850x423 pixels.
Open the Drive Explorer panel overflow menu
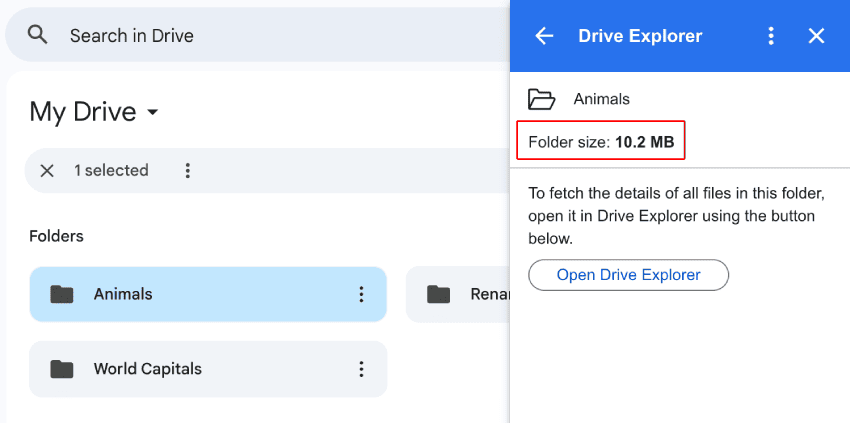click(x=770, y=36)
